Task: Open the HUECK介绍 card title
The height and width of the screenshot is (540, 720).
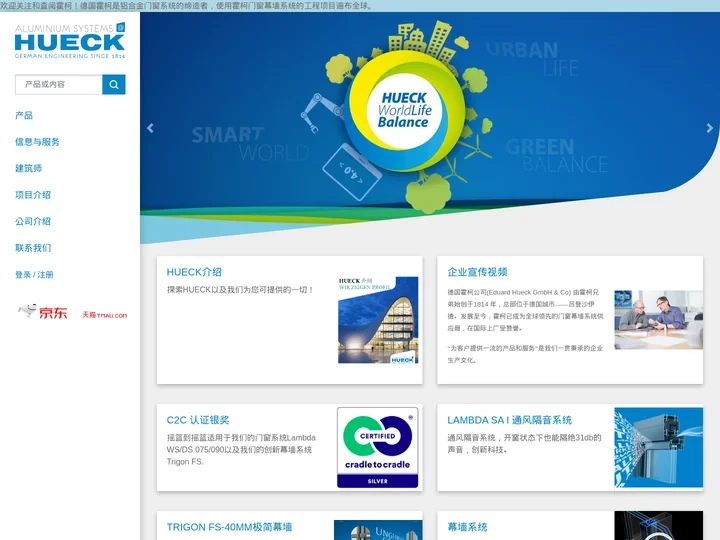Action: (194, 272)
